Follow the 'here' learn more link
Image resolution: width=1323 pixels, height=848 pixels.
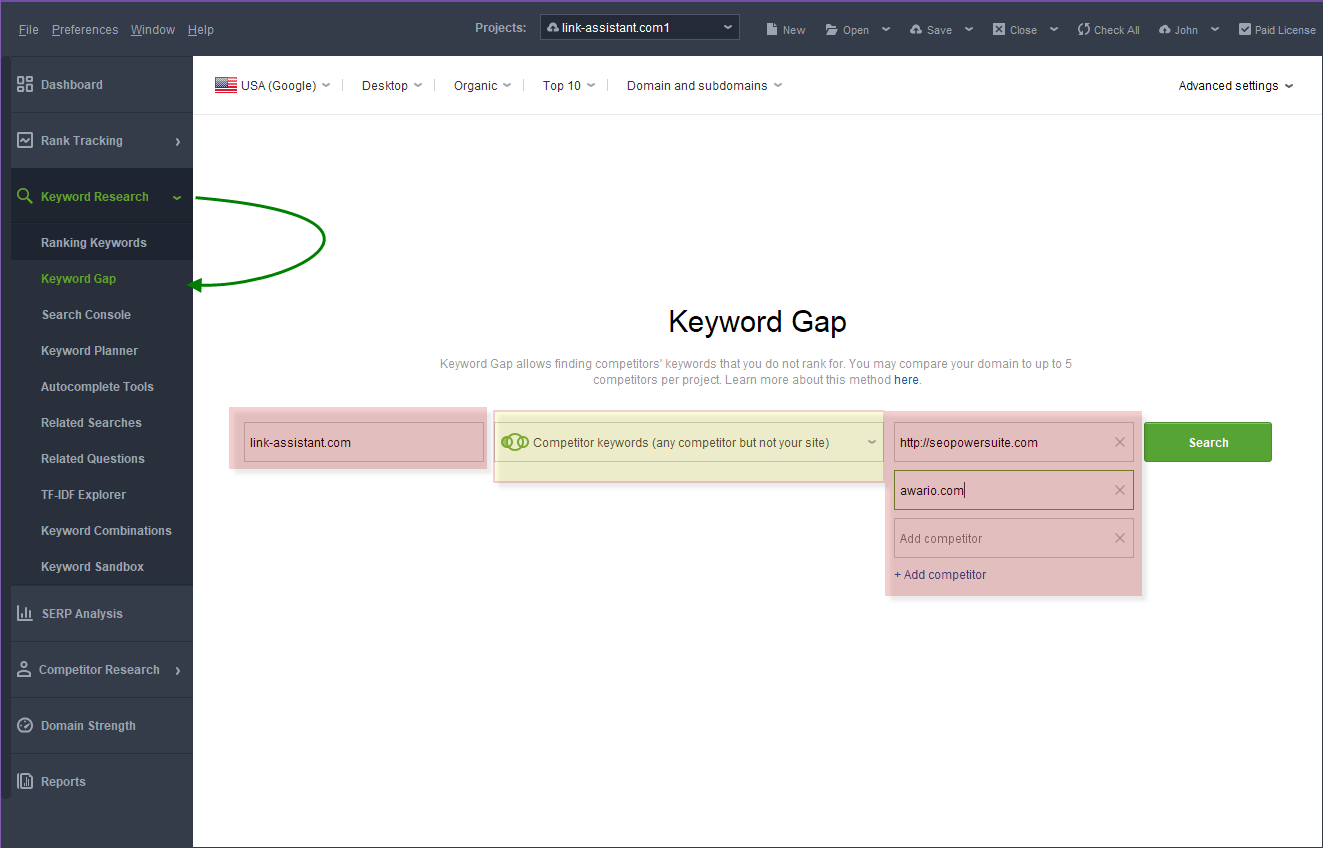tap(906, 379)
